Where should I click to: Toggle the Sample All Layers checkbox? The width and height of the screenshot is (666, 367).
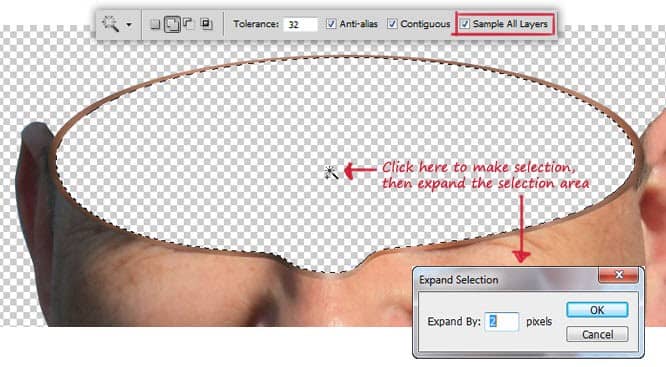[x=465, y=24]
